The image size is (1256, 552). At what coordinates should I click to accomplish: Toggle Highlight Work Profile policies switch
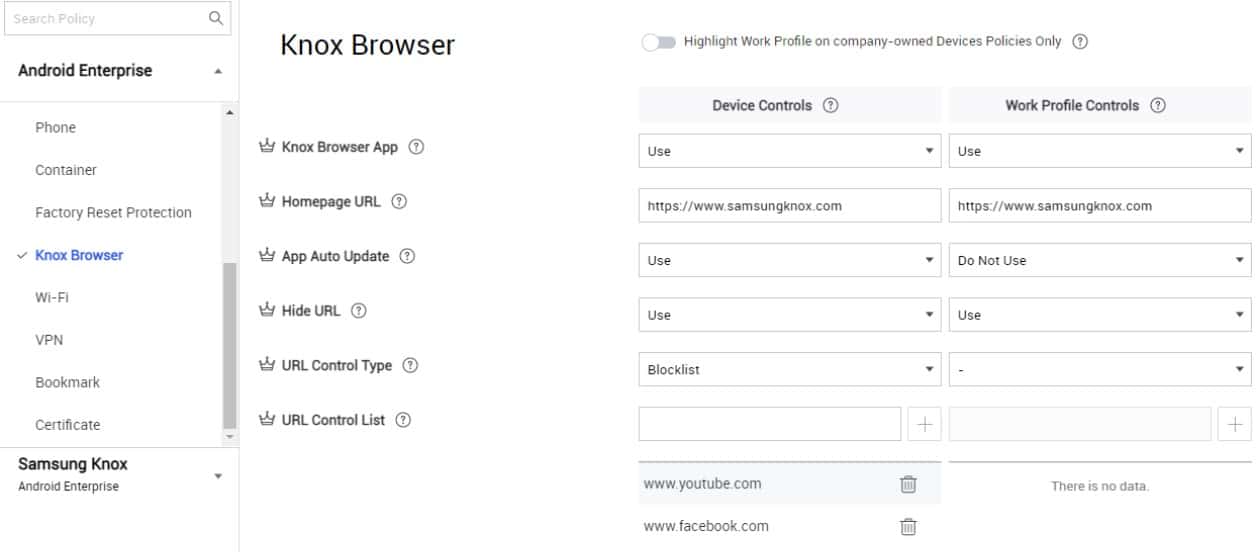pyautogui.click(x=658, y=42)
